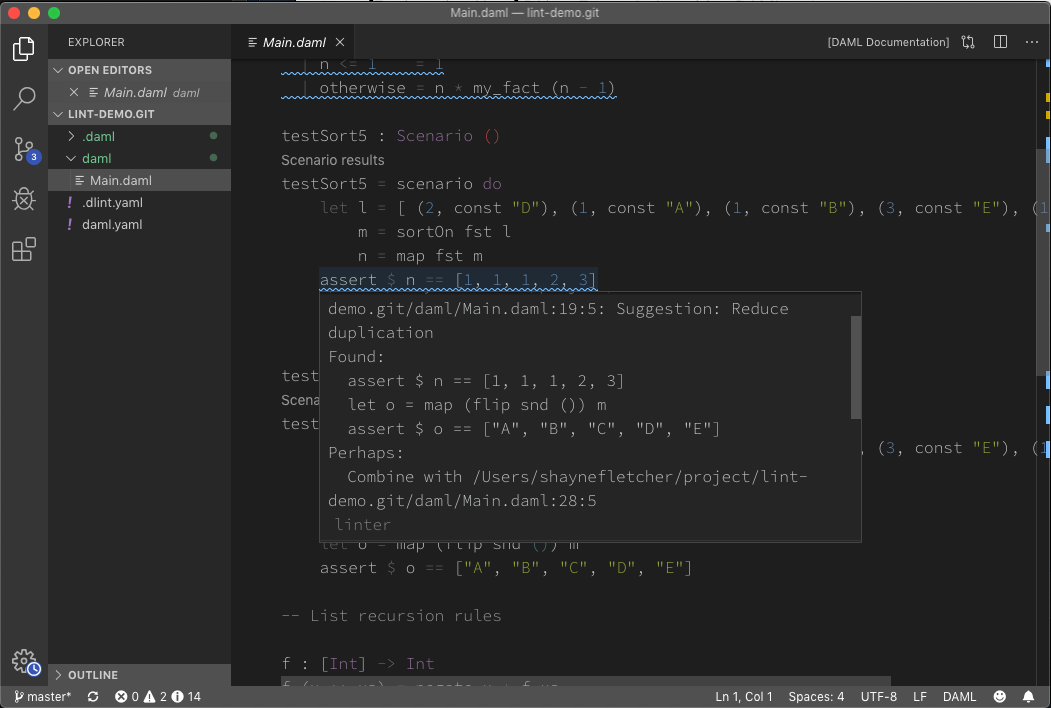Screen dimensions: 1051x708
Task: Click the 'f : [Int] -> Int' line
Action: click(x=358, y=664)
